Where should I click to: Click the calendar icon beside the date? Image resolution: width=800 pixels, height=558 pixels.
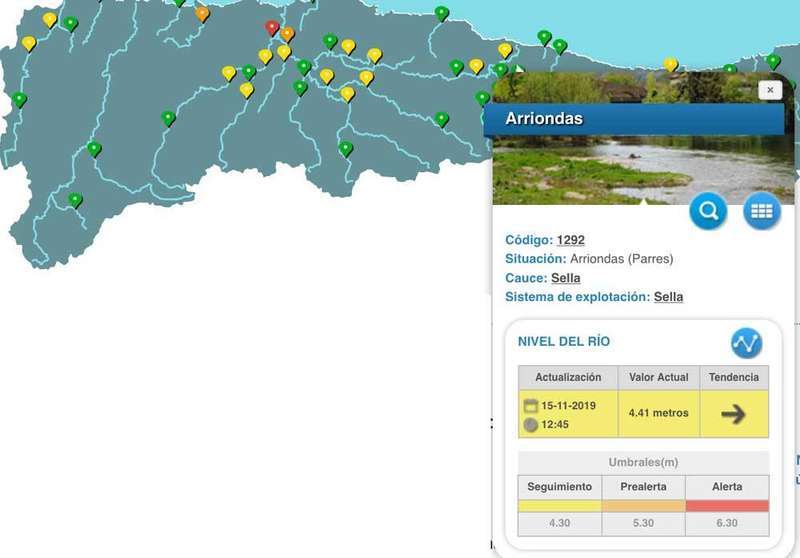(531, 406)
